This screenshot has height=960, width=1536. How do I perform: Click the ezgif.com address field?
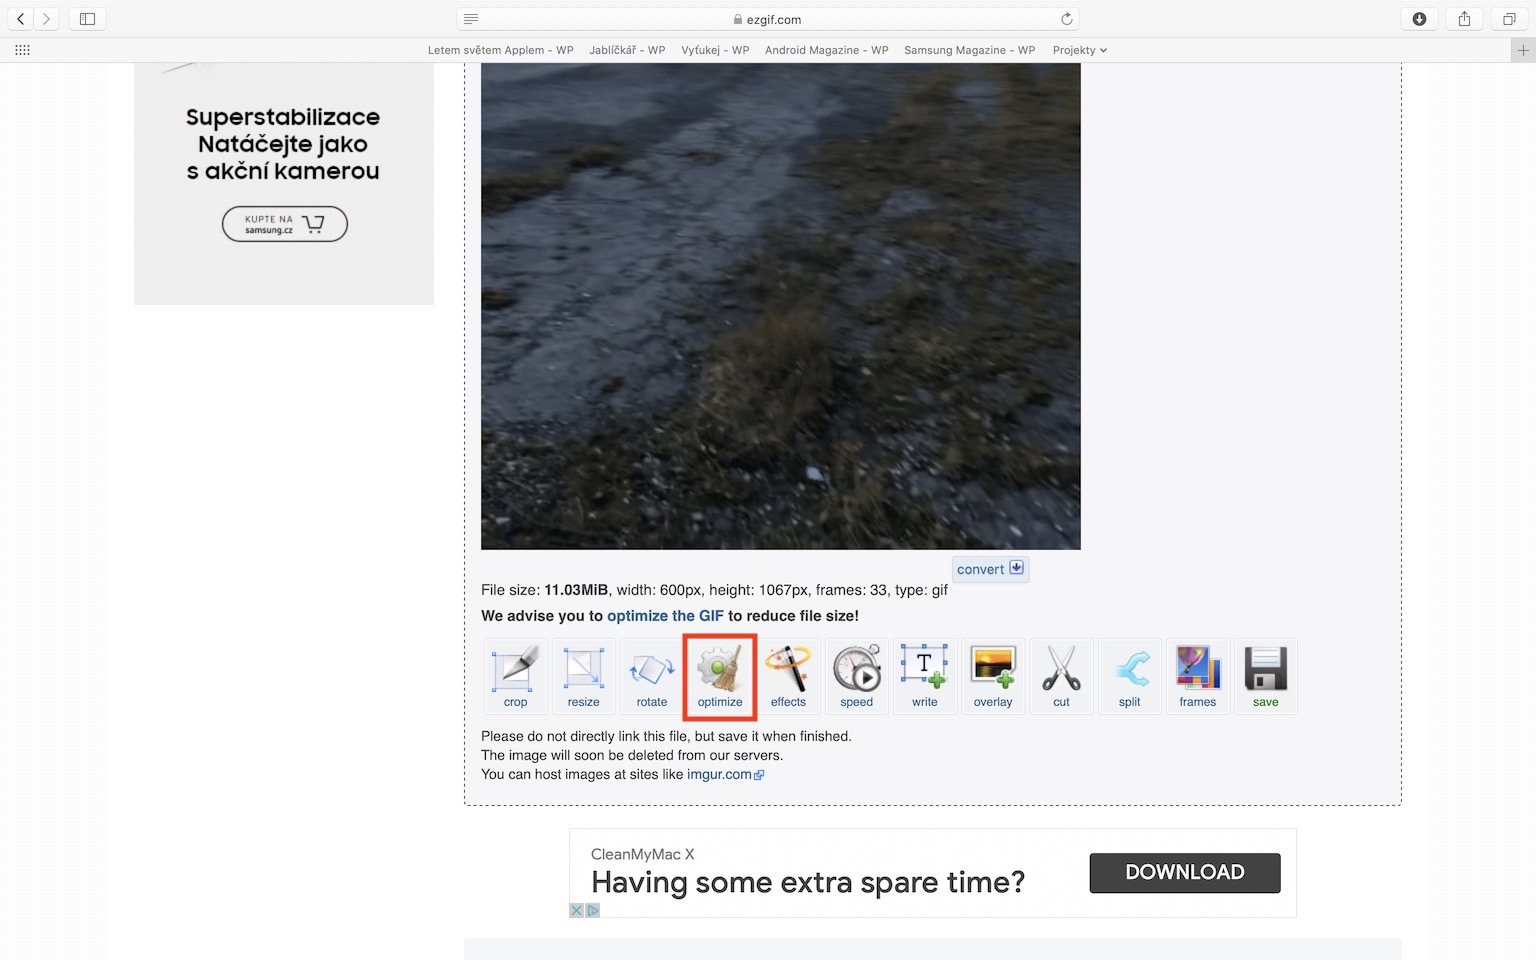[x=768, y=19]
